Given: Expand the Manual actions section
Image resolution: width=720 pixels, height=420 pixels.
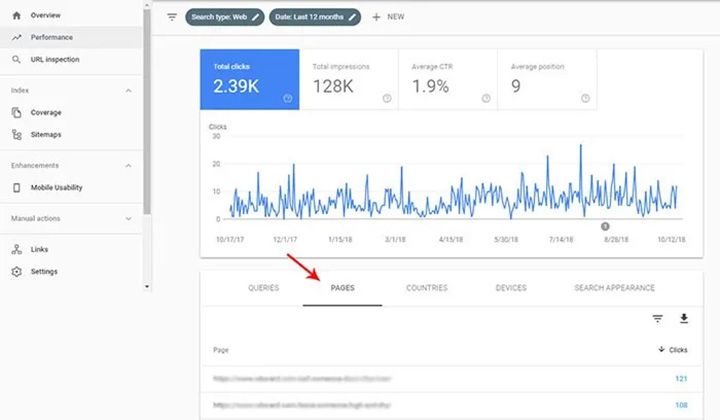Looking at the screenshot, I should click(x=129, y=218).
